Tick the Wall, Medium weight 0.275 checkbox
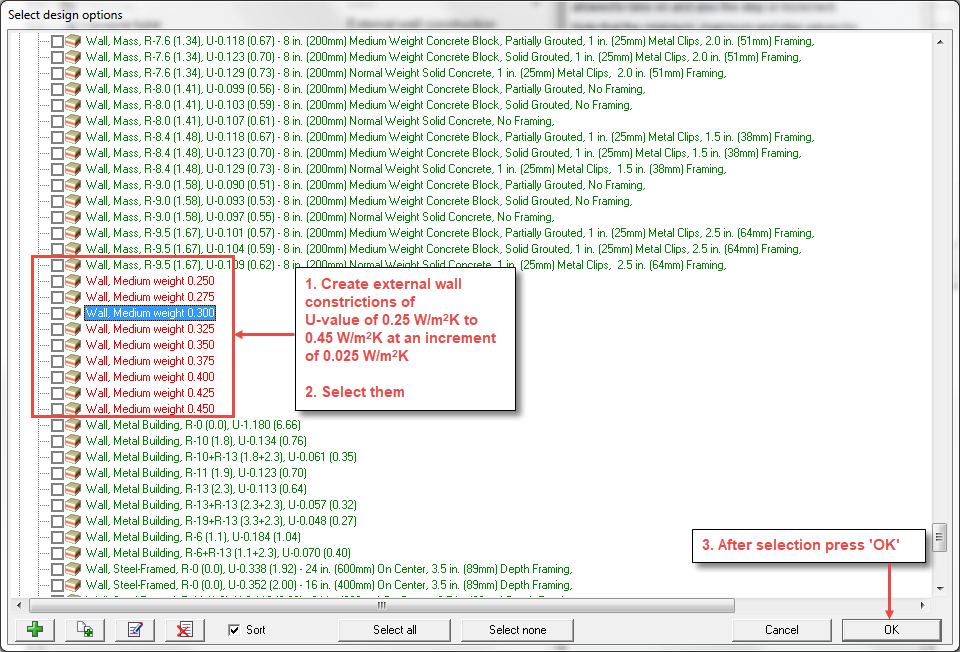The image size is (960, 652). (x=57, y=297)
